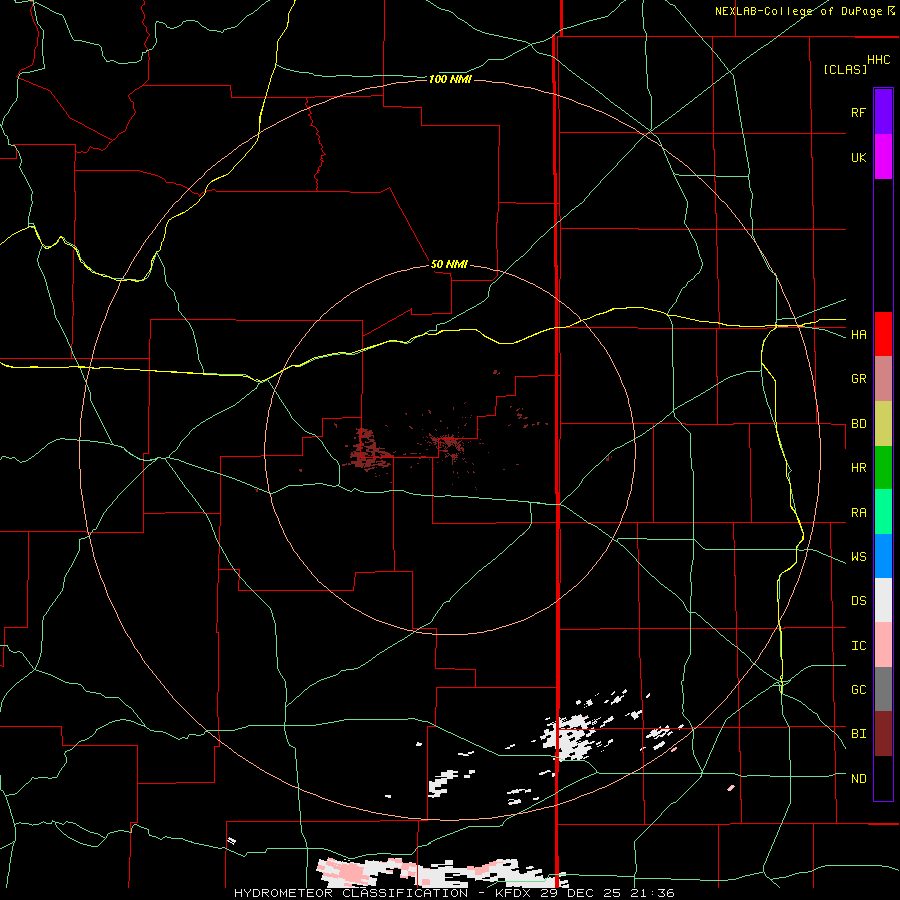Click the GC gray legend swatch
The height and width of the screenshot is (900, 900).
point(883,689)
